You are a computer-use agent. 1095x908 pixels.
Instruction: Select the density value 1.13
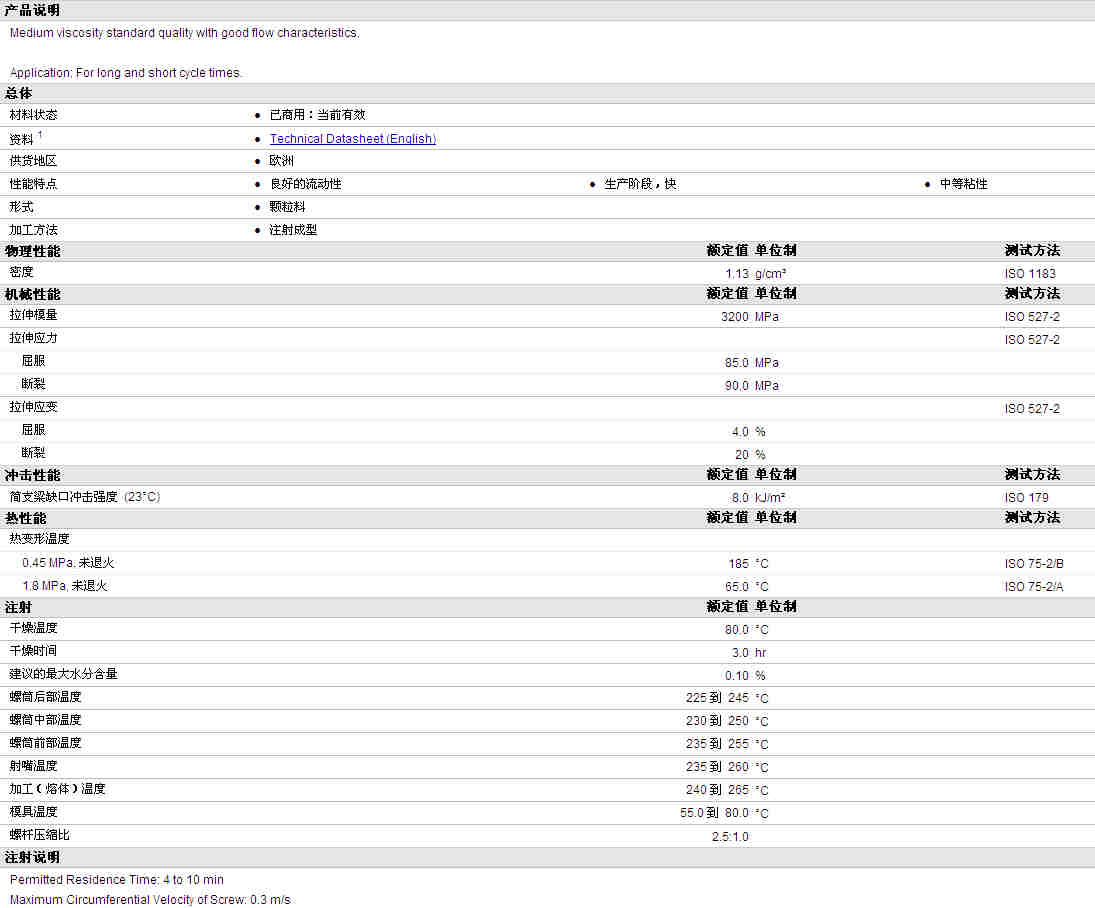coord(736,274)
